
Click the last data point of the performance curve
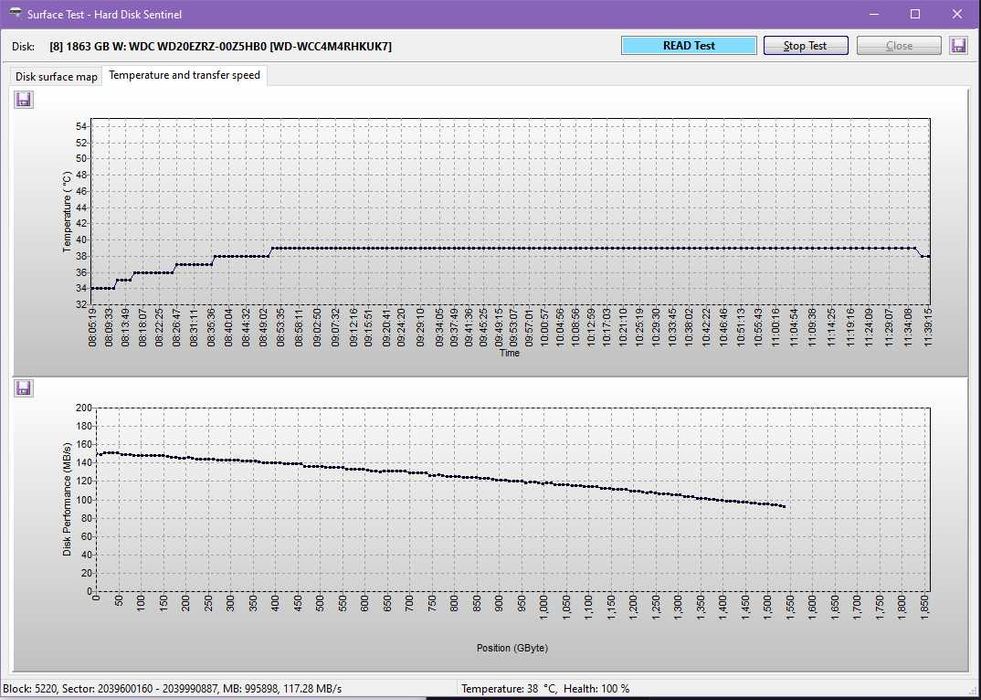click(784, 507)
